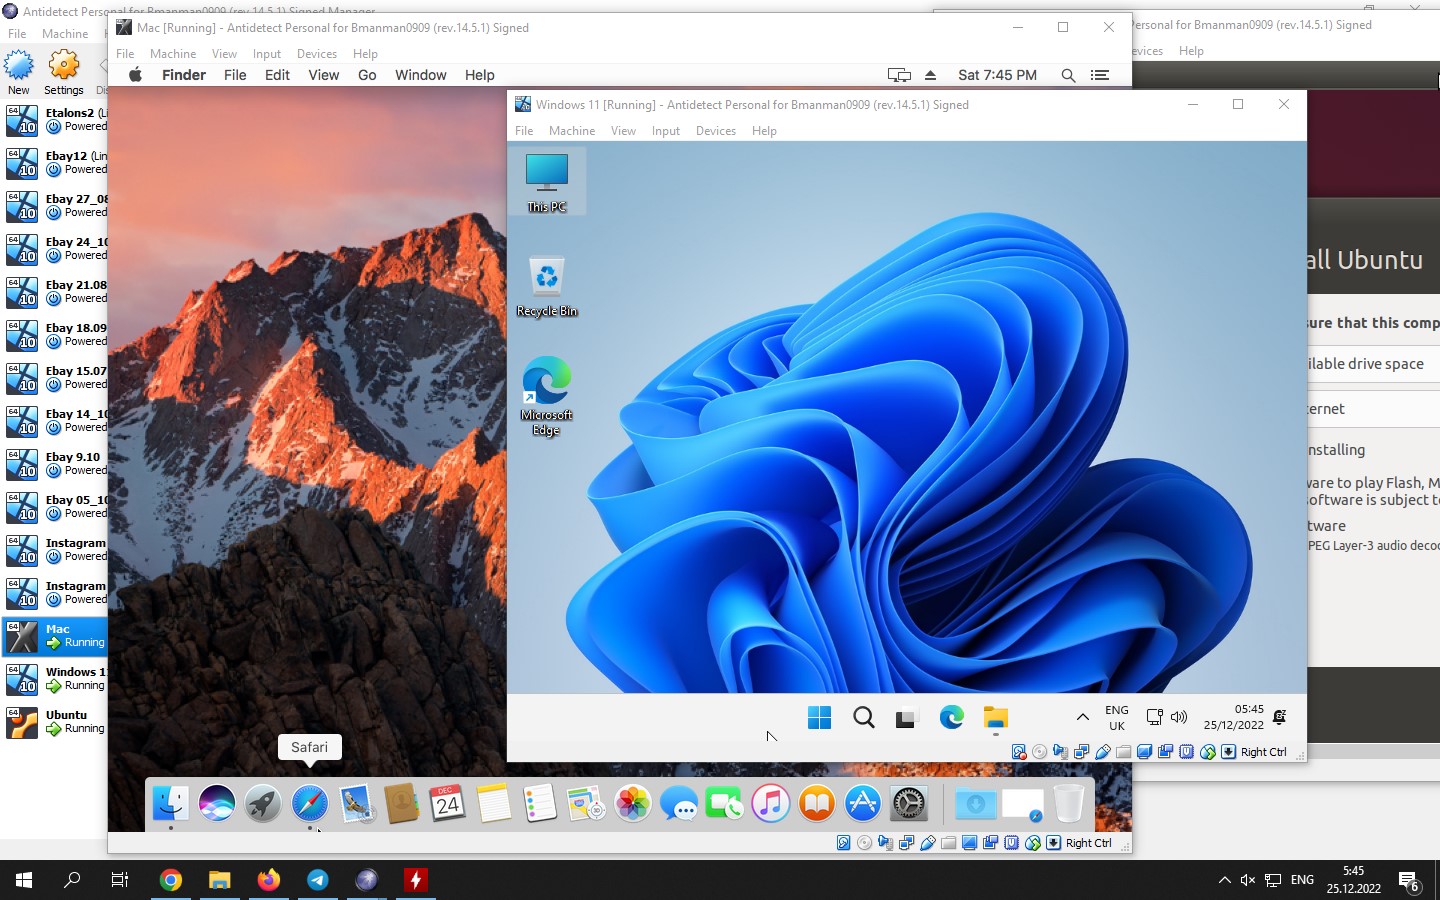Launch Firefox from the host Windows taskbar

[268, 881]
